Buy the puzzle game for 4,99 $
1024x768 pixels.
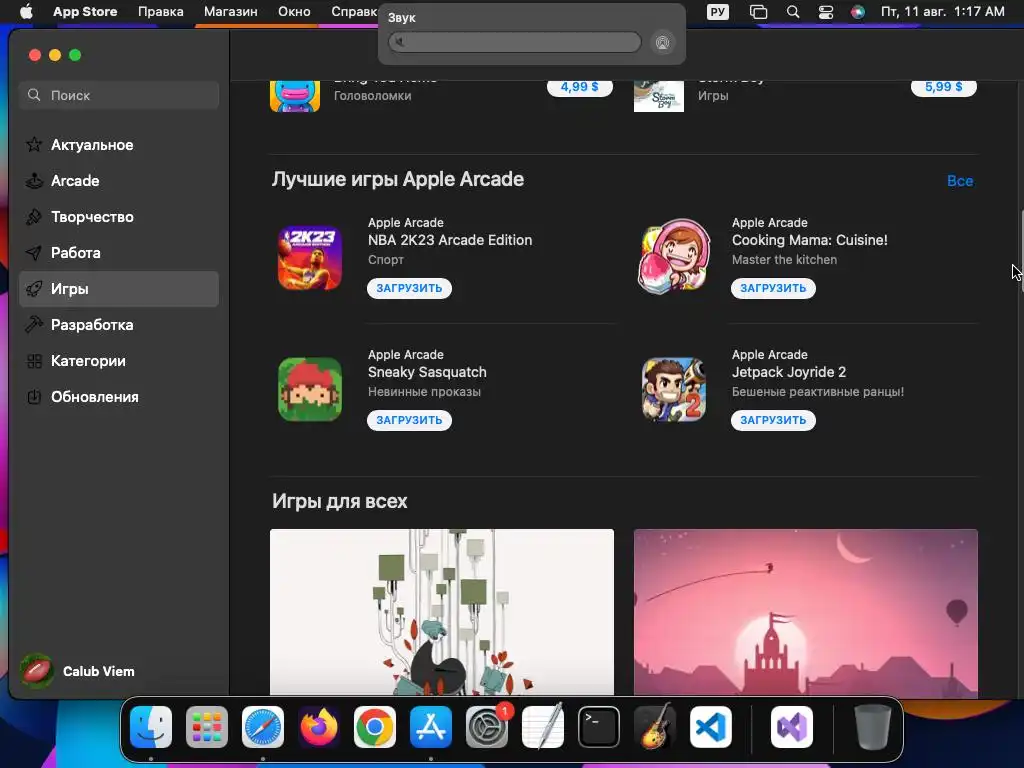(x=579, y=88)
